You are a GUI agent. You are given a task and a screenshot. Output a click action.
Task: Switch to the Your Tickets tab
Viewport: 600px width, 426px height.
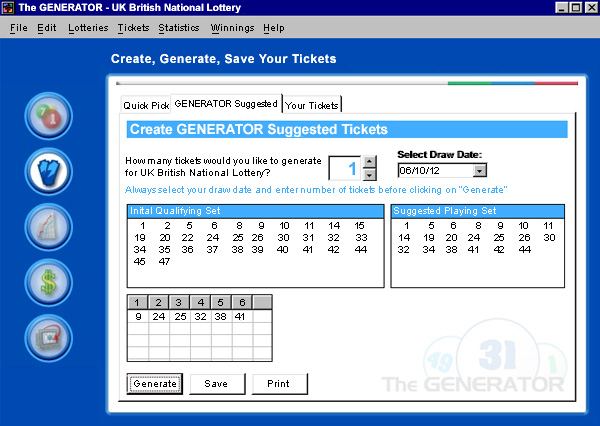[312, 105]
